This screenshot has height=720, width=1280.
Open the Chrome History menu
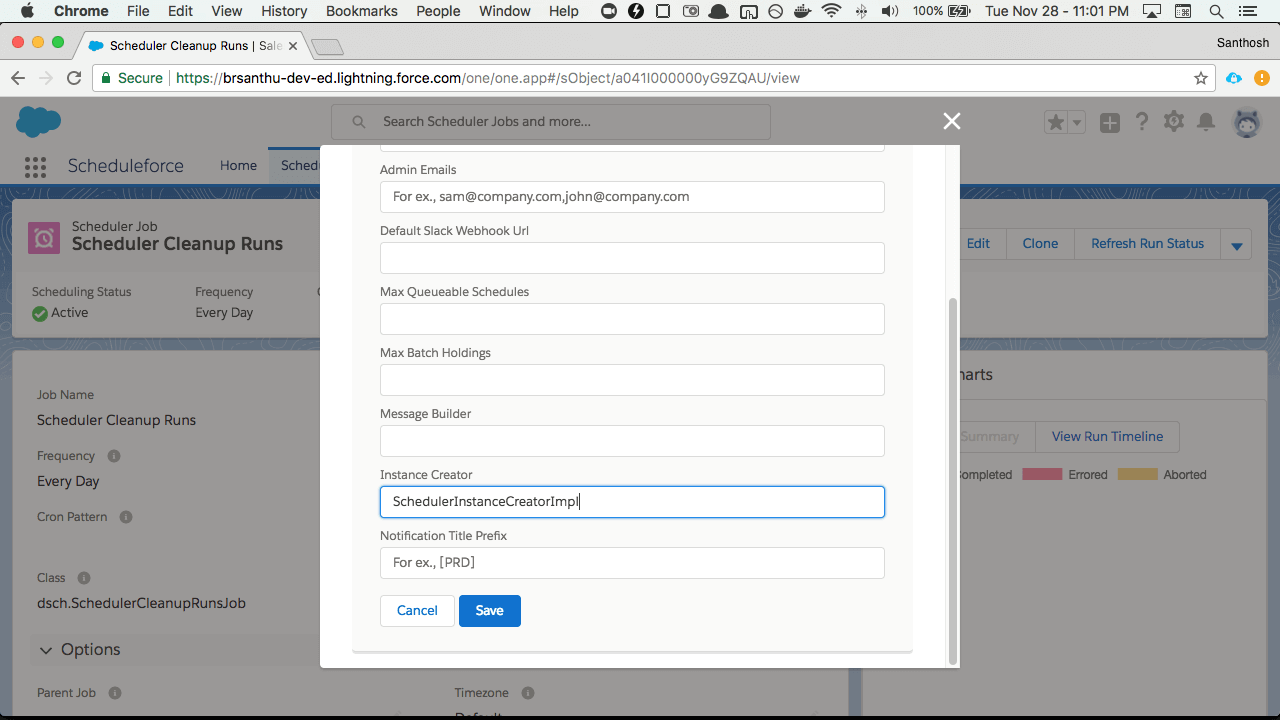[x=284, y=11]
